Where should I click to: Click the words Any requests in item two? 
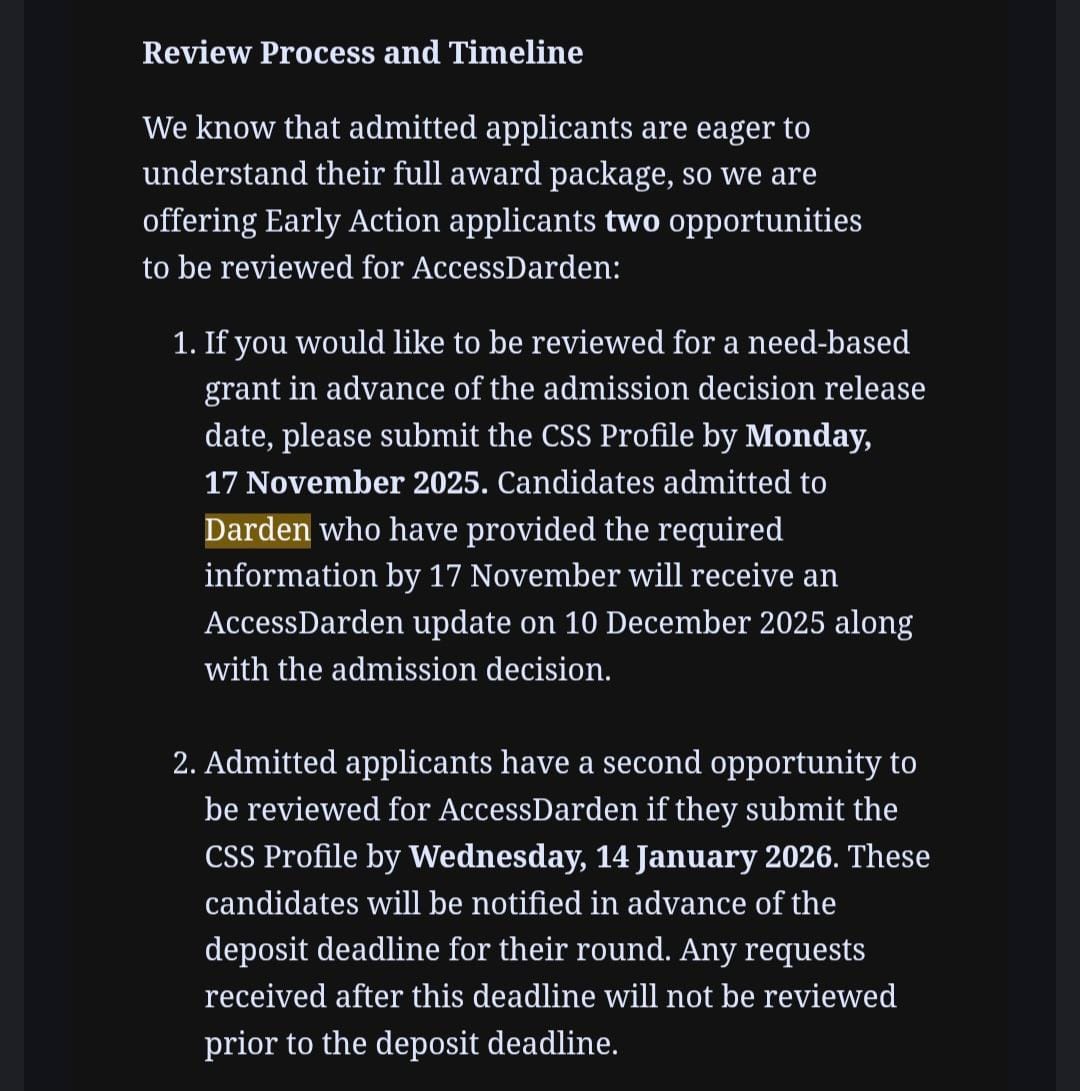(x=772, y=950)
